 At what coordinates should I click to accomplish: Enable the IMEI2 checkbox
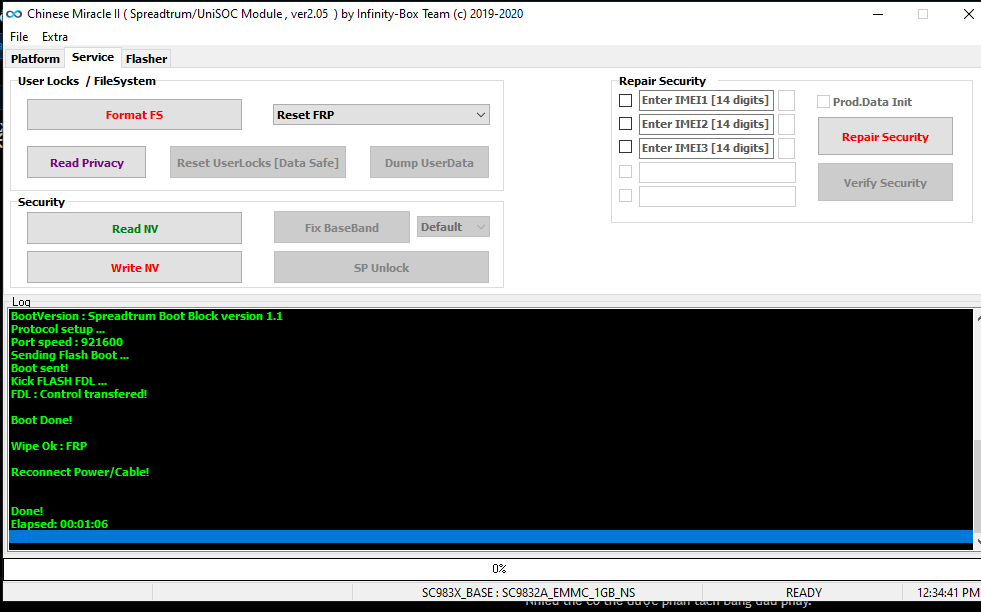pyautogui.click(x=625, y=124)
